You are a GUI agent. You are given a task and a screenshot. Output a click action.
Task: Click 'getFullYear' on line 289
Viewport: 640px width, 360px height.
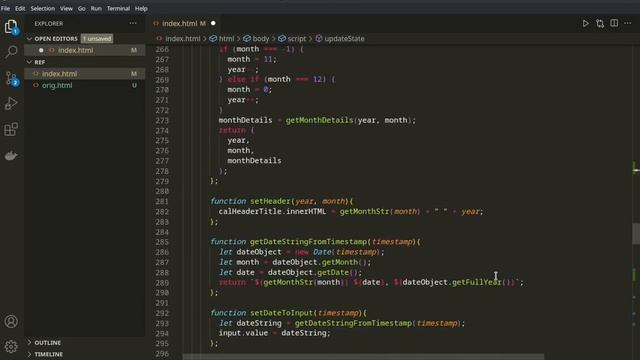point(477,282)
